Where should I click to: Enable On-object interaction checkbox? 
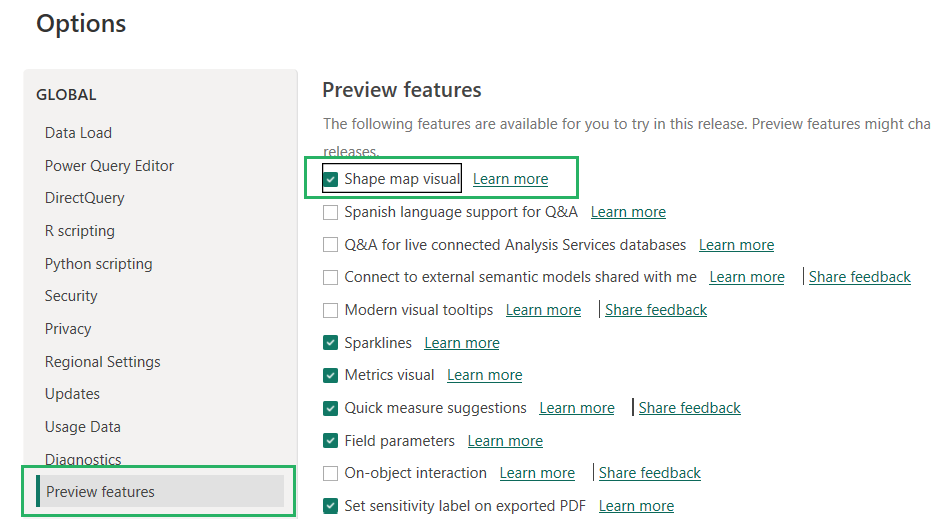pyautogui.click(x=331, y=473)
